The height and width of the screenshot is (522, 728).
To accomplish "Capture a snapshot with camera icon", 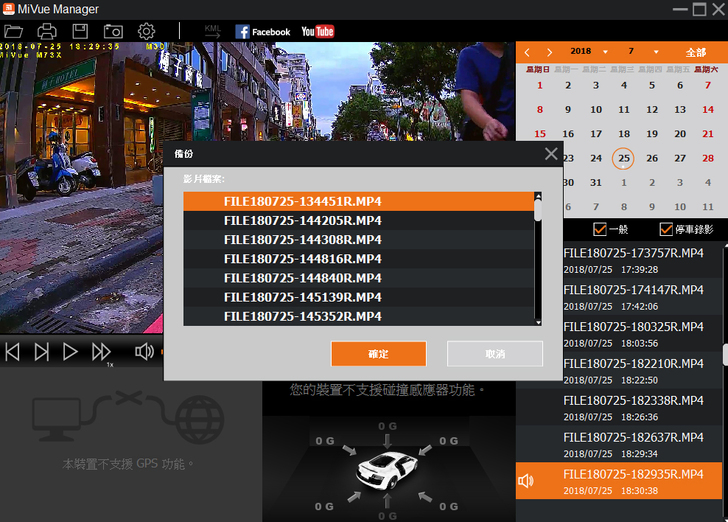I will [113, 32].
